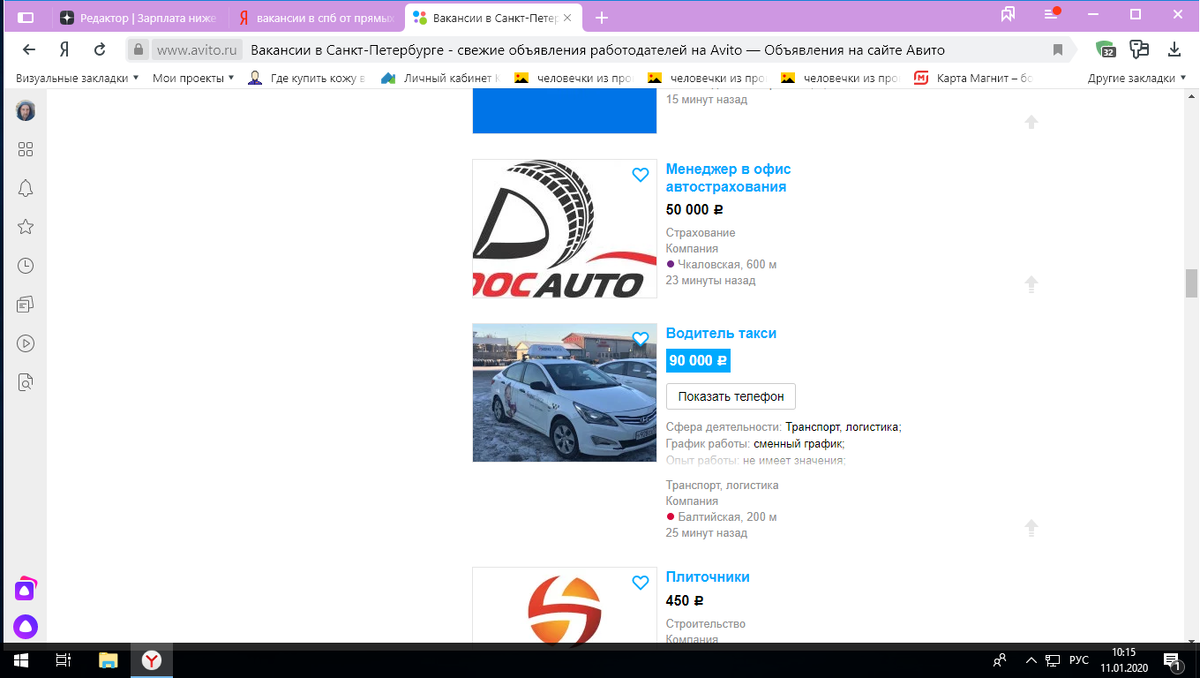Click the user profile avatar in sidebar
1200x678 pixels.
26,110
